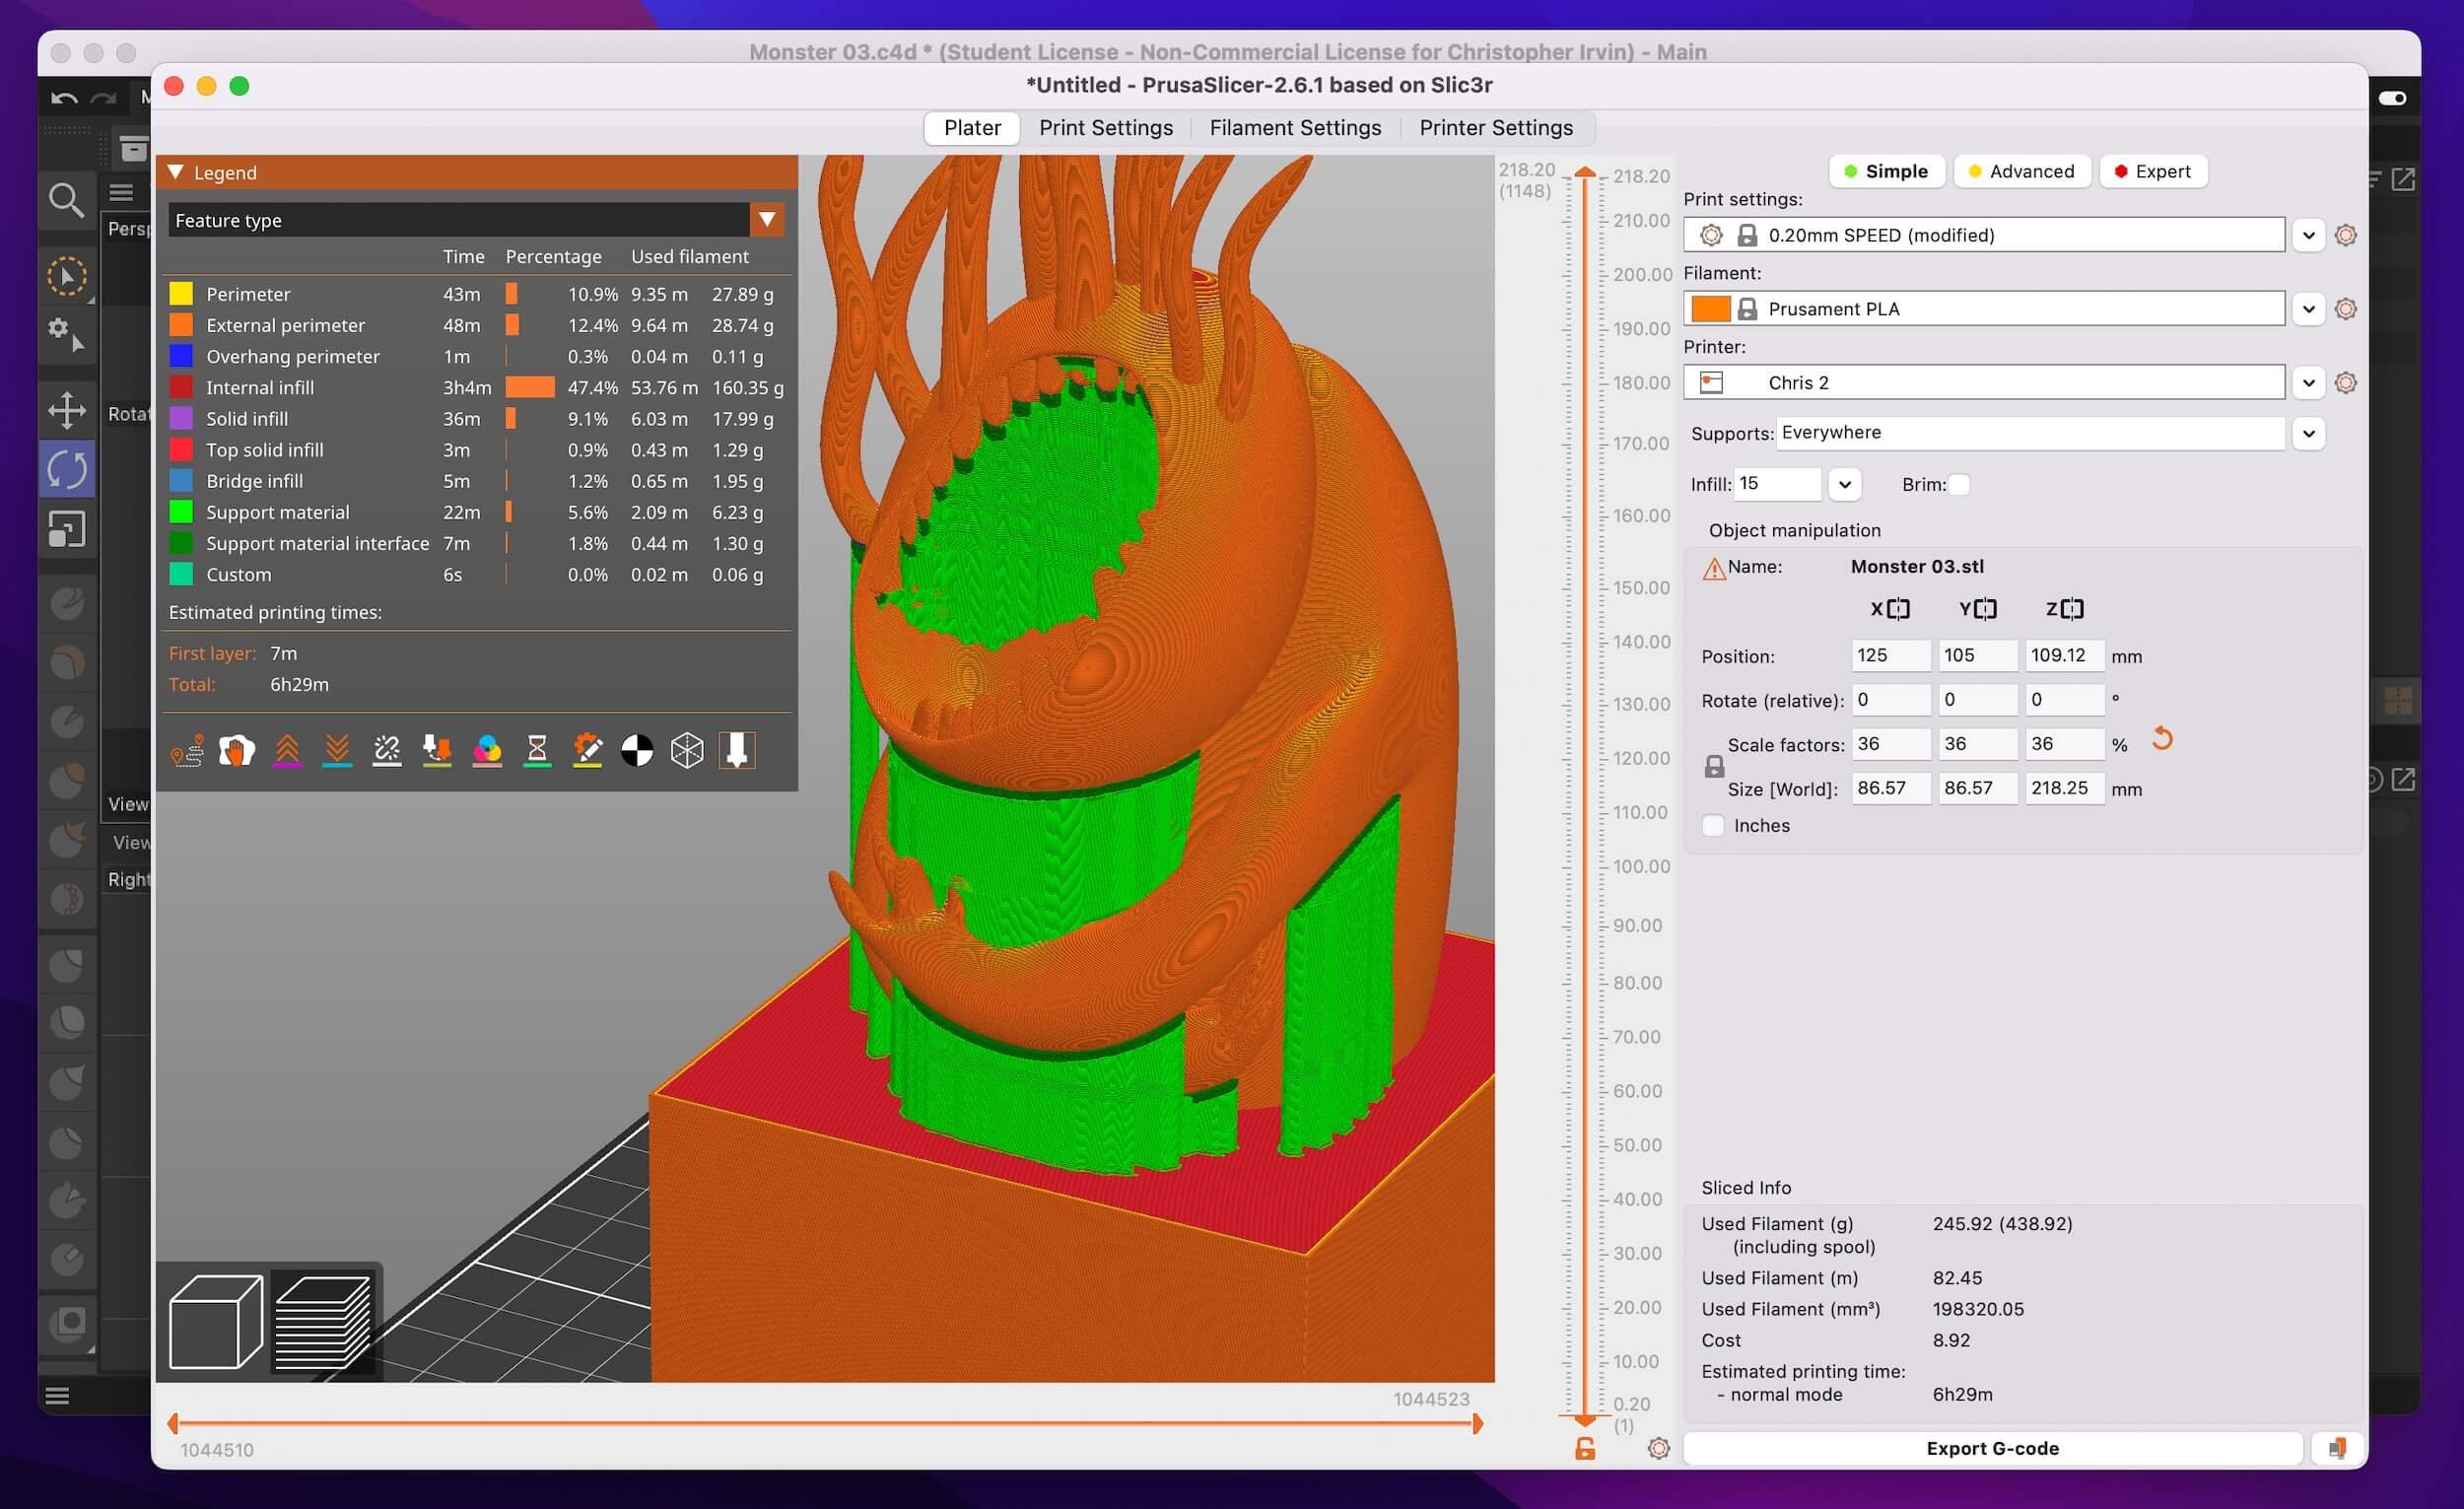
Task: Click Prusament PLA orange color swatch
Action: tap(1710, 309)
